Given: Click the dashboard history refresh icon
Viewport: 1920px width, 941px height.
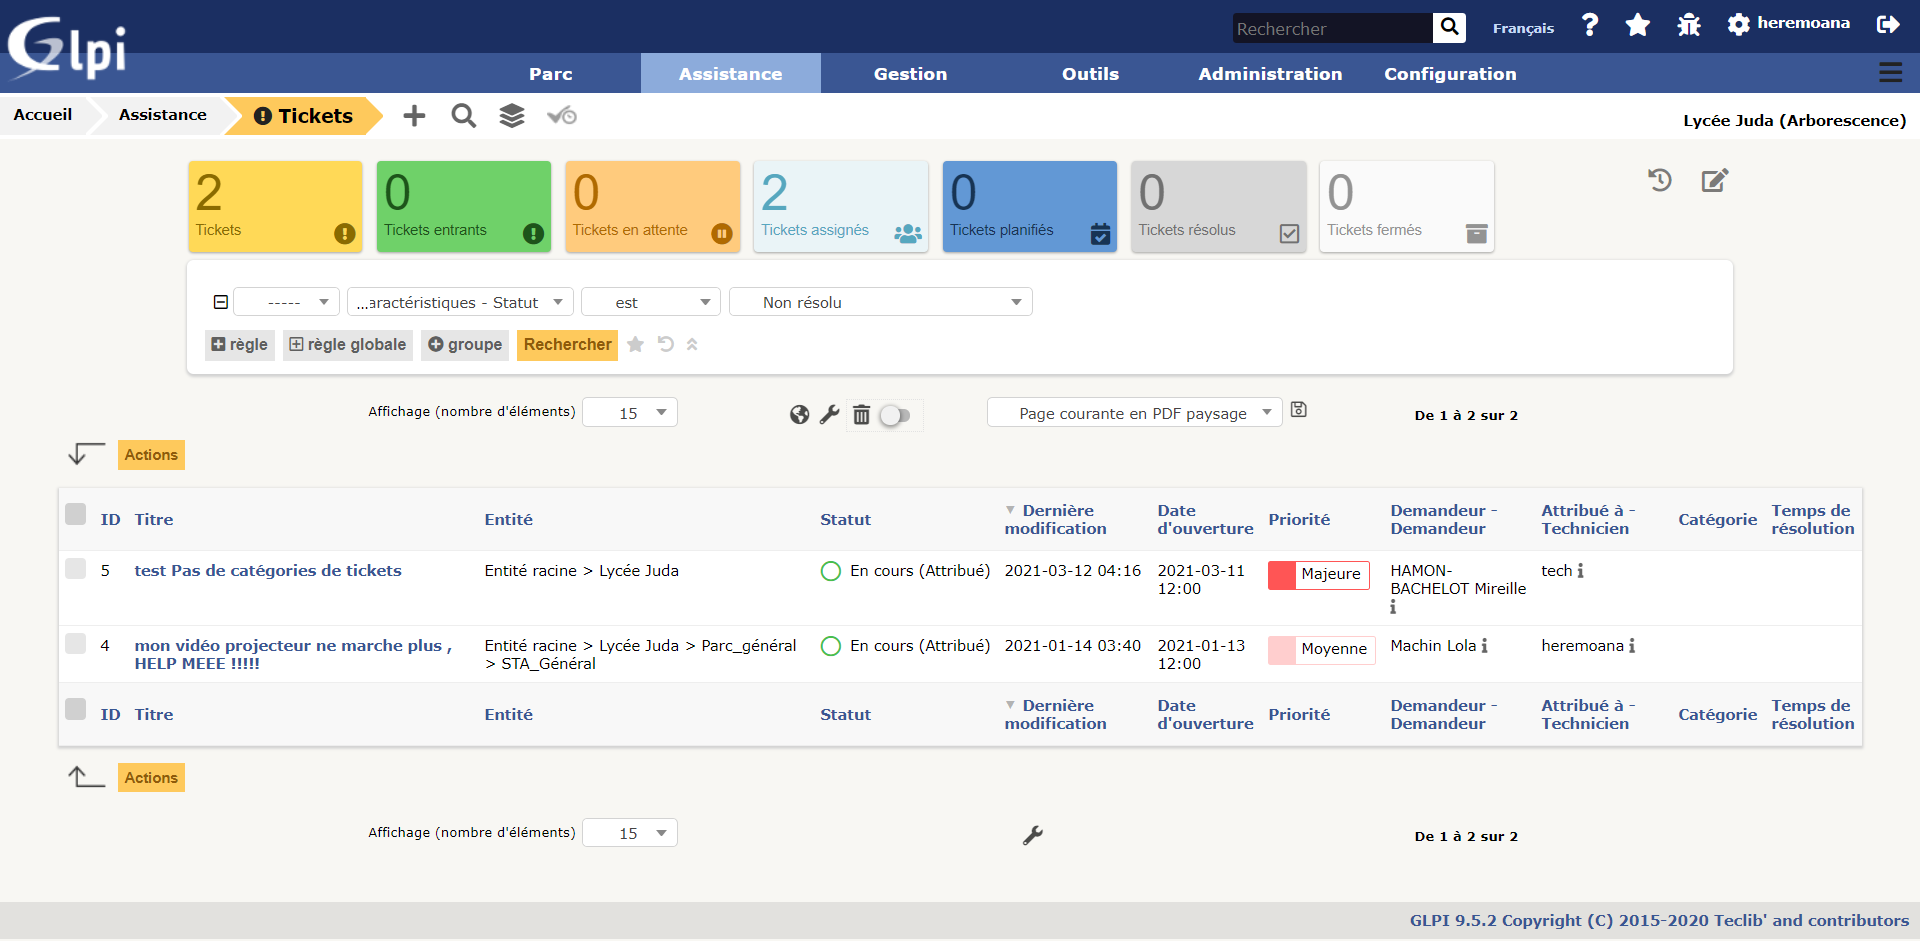Looking at the screenshot, I should pyautogui.click(x=1660, y=181).
